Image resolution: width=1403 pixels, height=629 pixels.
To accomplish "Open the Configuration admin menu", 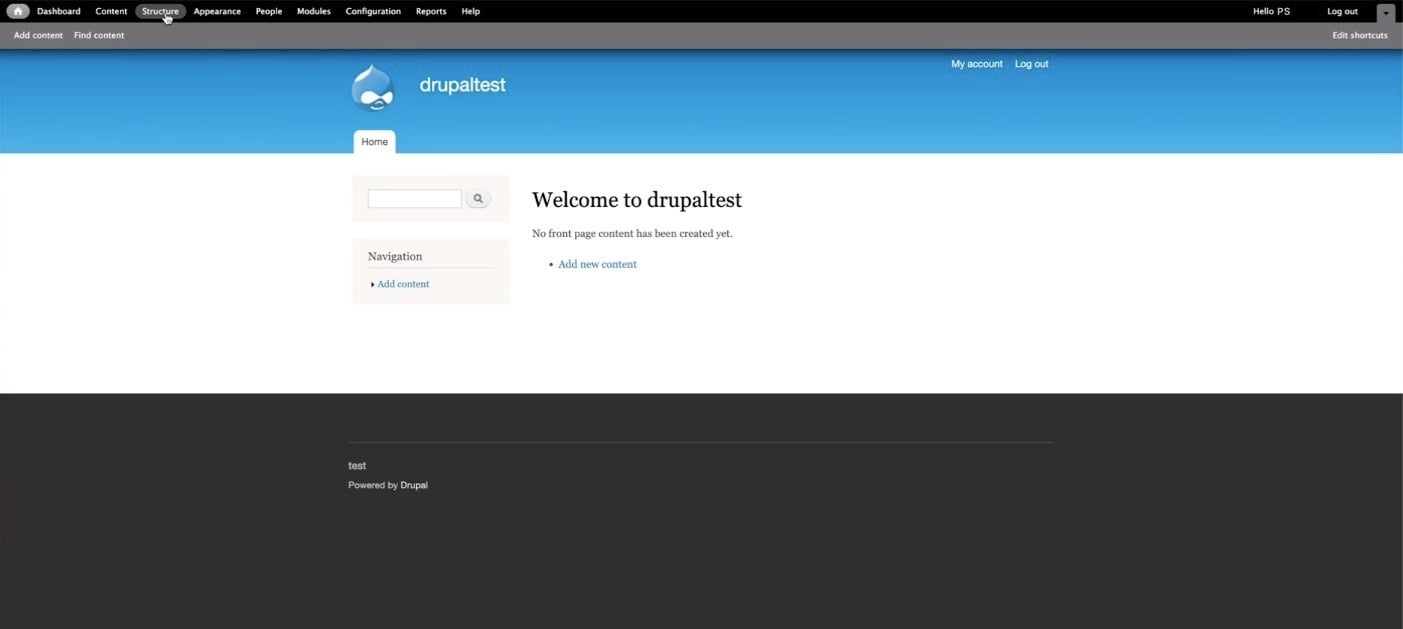I will (373, 11).
